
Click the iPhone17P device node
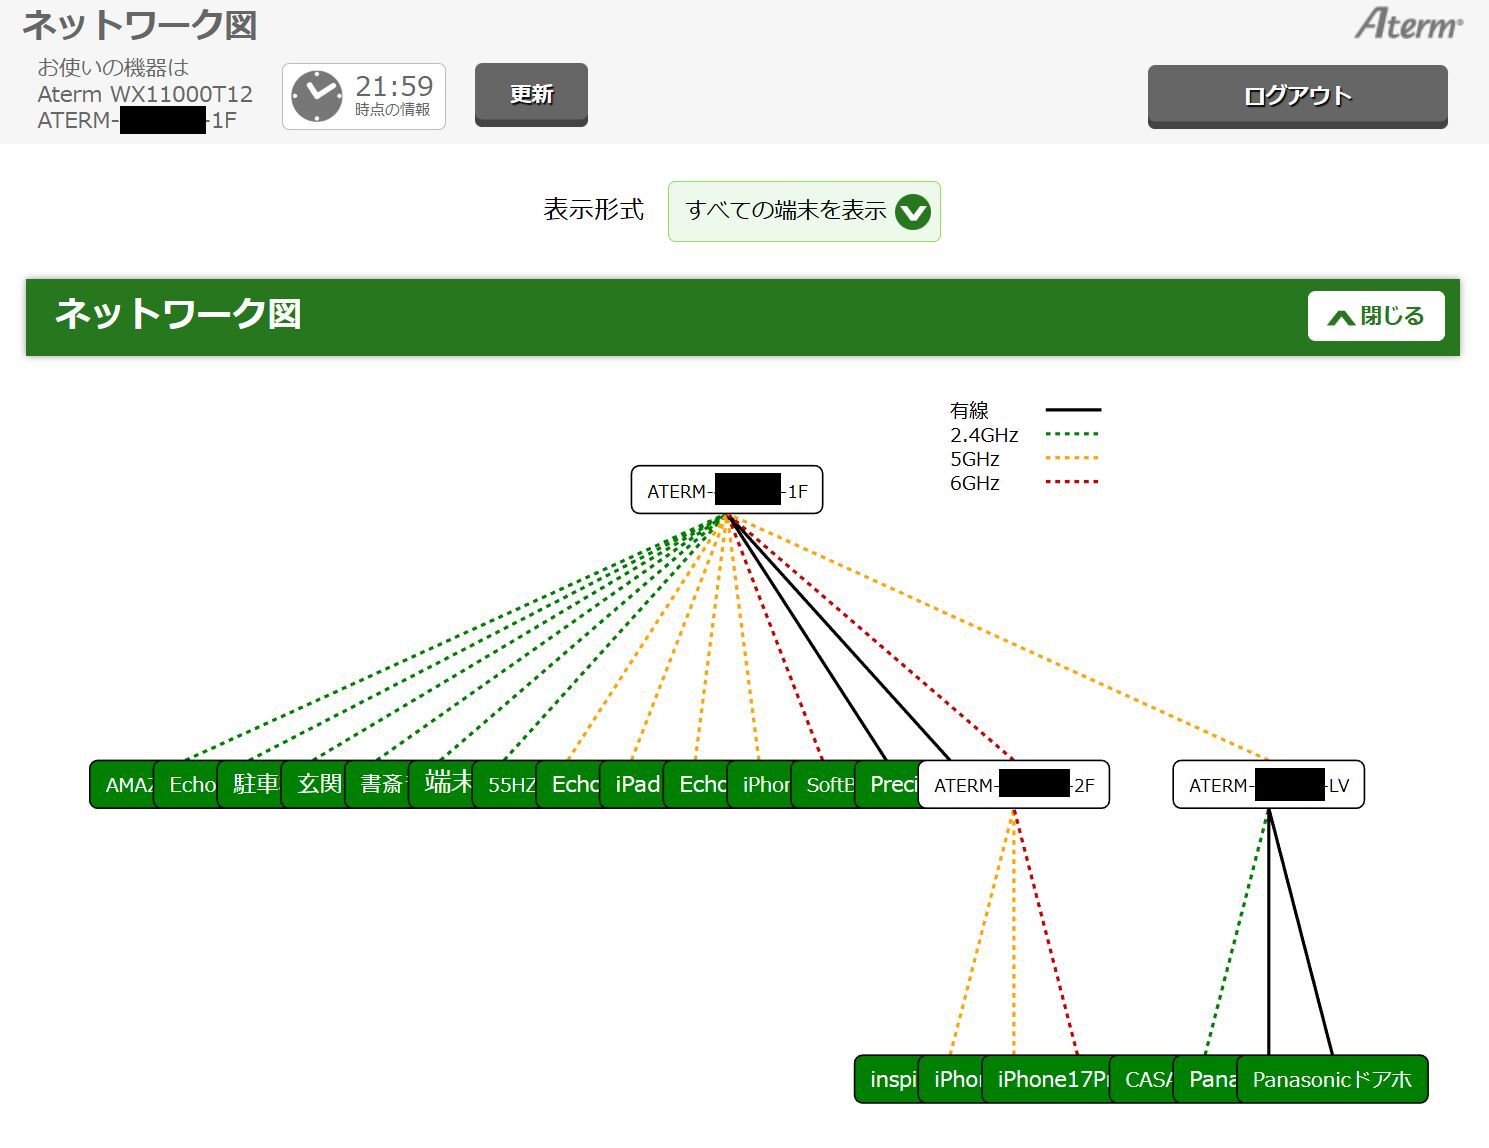(x=1048, y=1080)
